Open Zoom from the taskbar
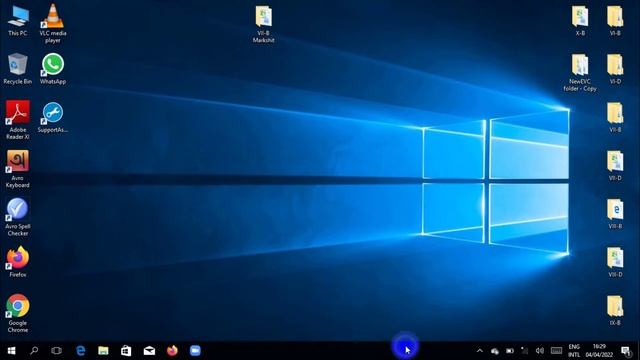Screen dimensions: 640x360 pyautogui.click(x=195, y=351)
